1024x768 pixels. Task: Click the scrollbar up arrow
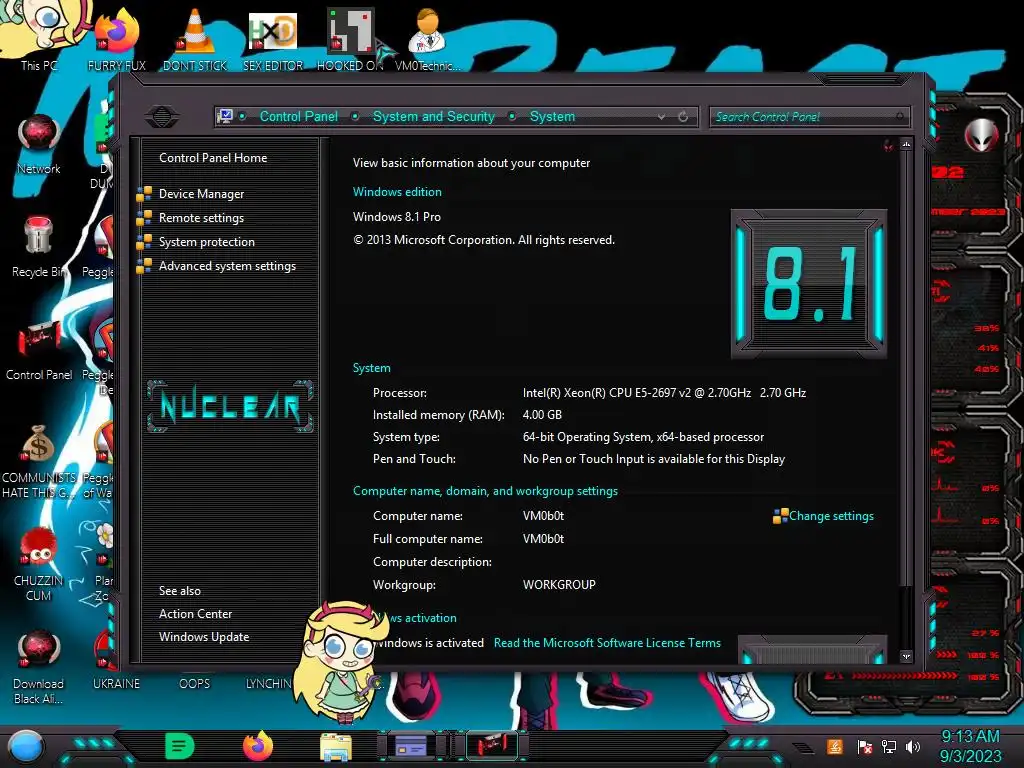click(906, 144)
